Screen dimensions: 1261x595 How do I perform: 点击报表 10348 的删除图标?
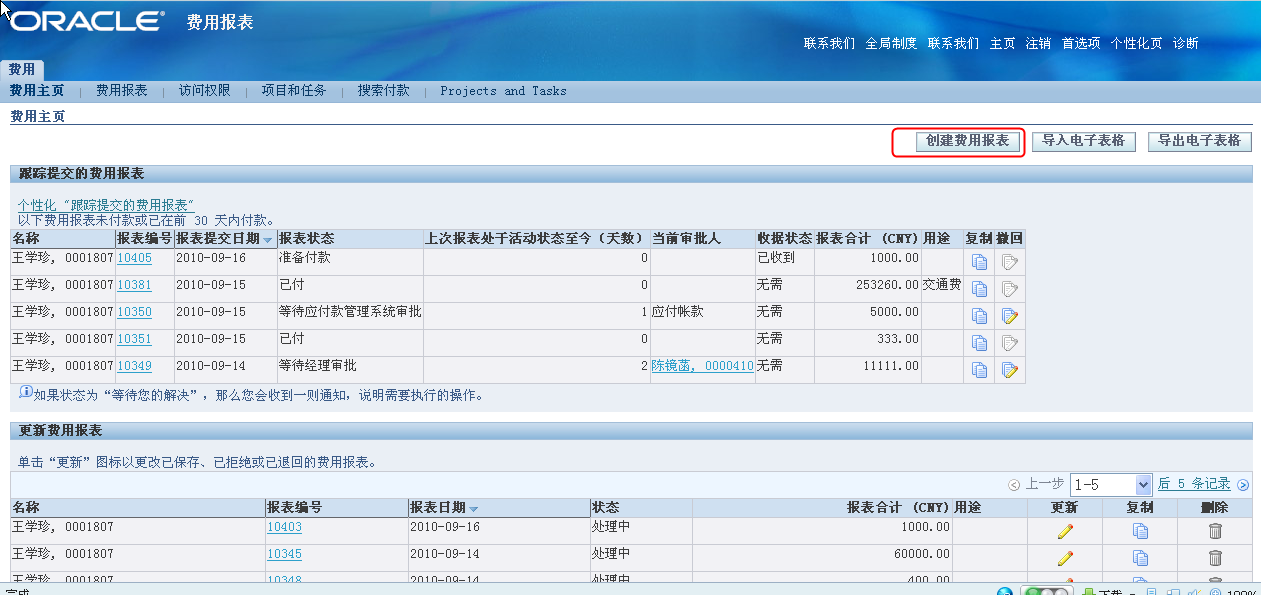click(x=1216, y=581)
